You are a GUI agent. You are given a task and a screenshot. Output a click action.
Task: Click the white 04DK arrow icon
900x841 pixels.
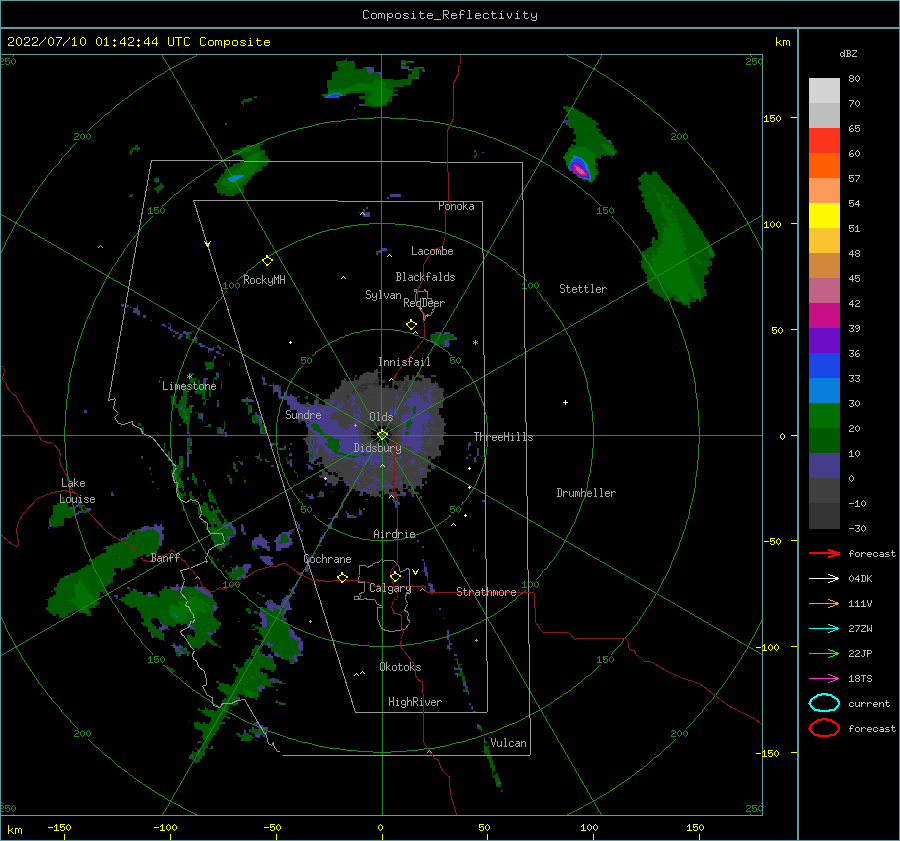[x=824, y=579]
